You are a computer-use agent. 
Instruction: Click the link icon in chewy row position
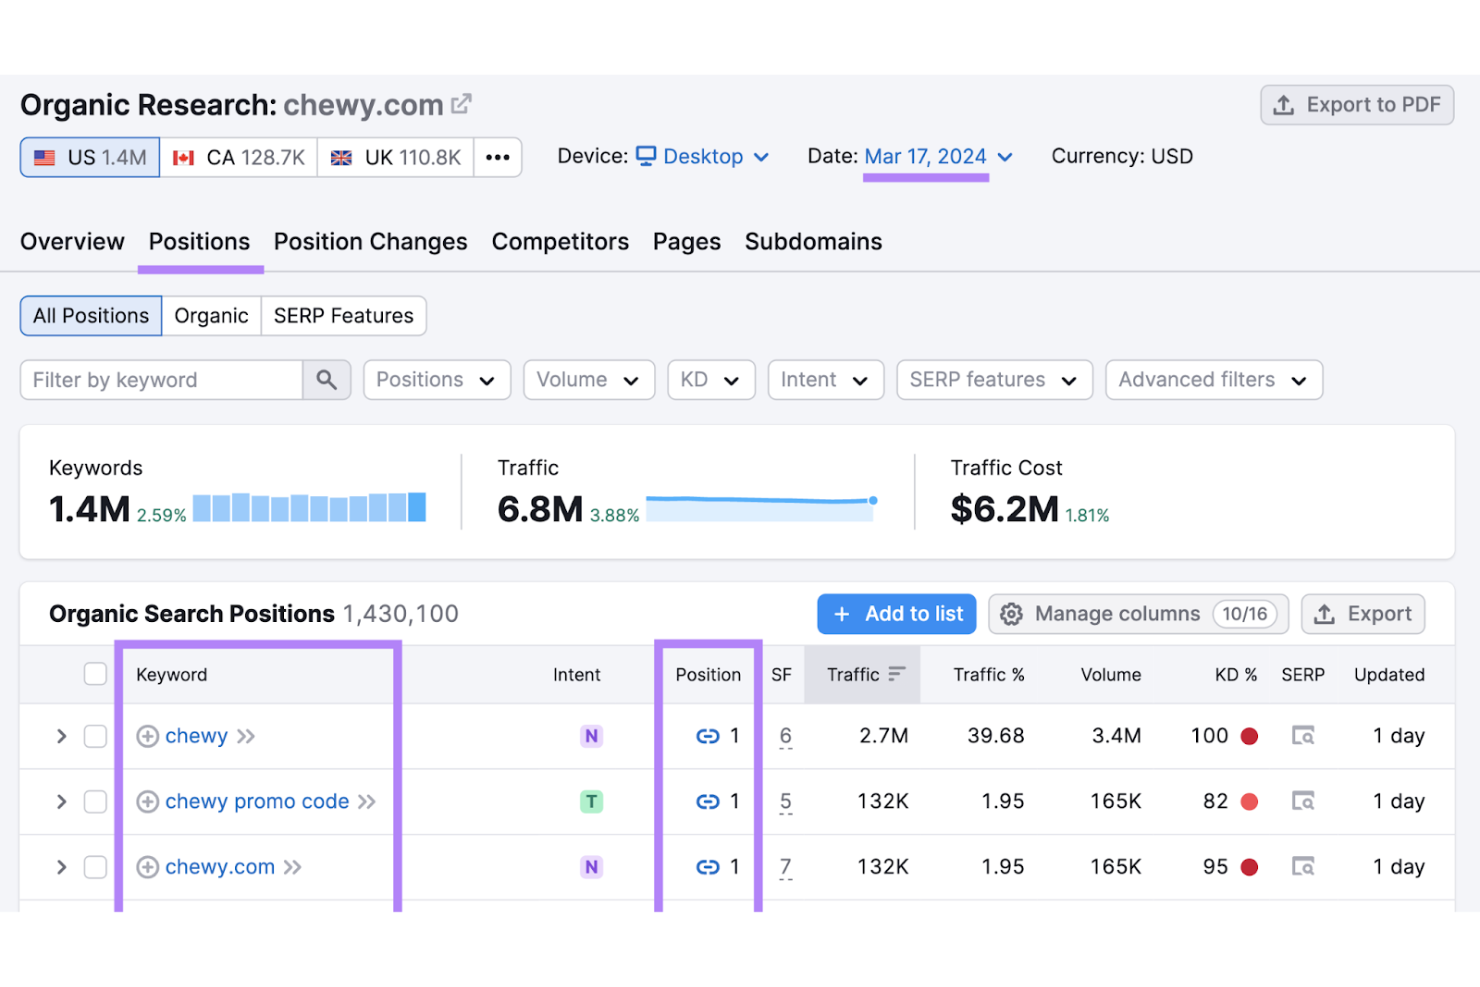coord(708,736)
